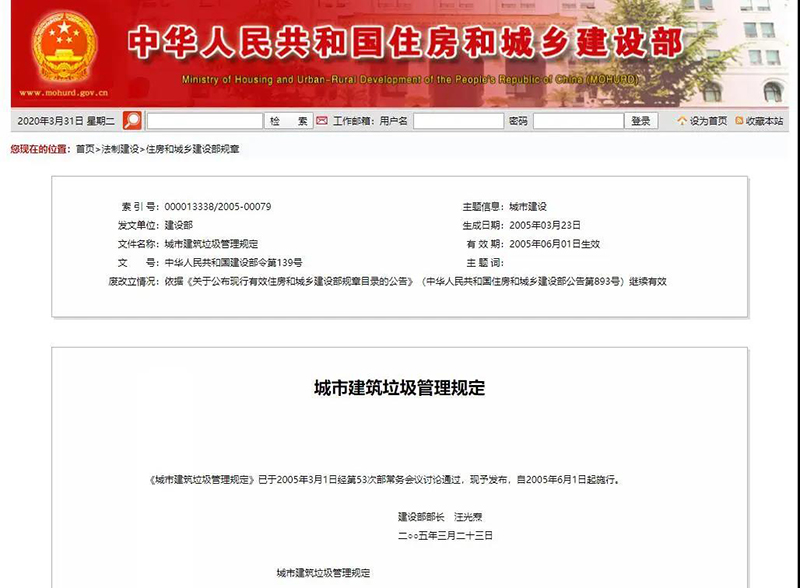Click creation date 2005年03月23日
The width and height of the screenshot is (800, 588).
click(x=545, y=225)
